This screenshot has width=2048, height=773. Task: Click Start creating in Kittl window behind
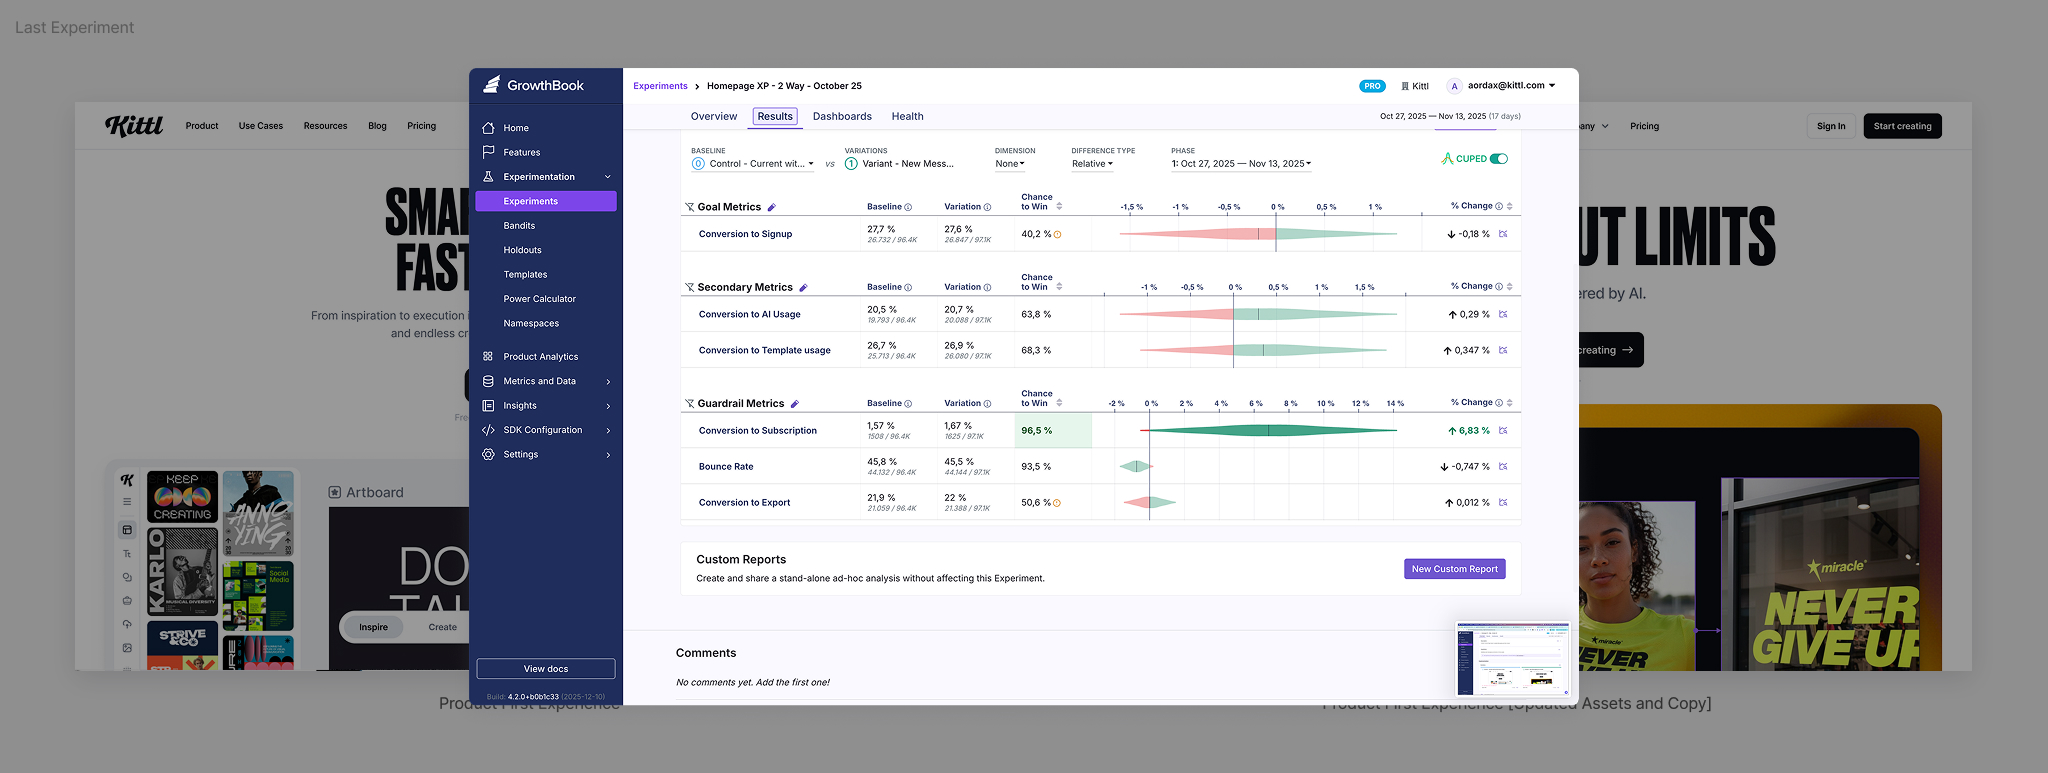1902,126
